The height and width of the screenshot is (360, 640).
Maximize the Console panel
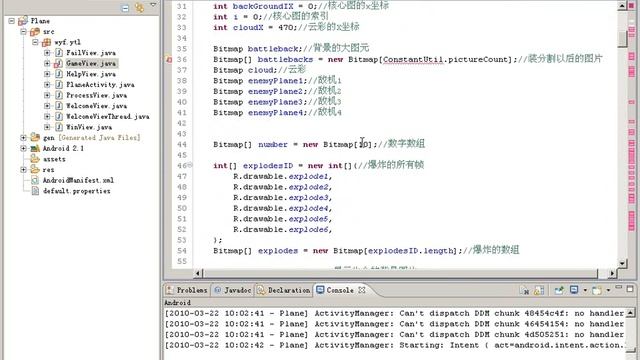630,289
